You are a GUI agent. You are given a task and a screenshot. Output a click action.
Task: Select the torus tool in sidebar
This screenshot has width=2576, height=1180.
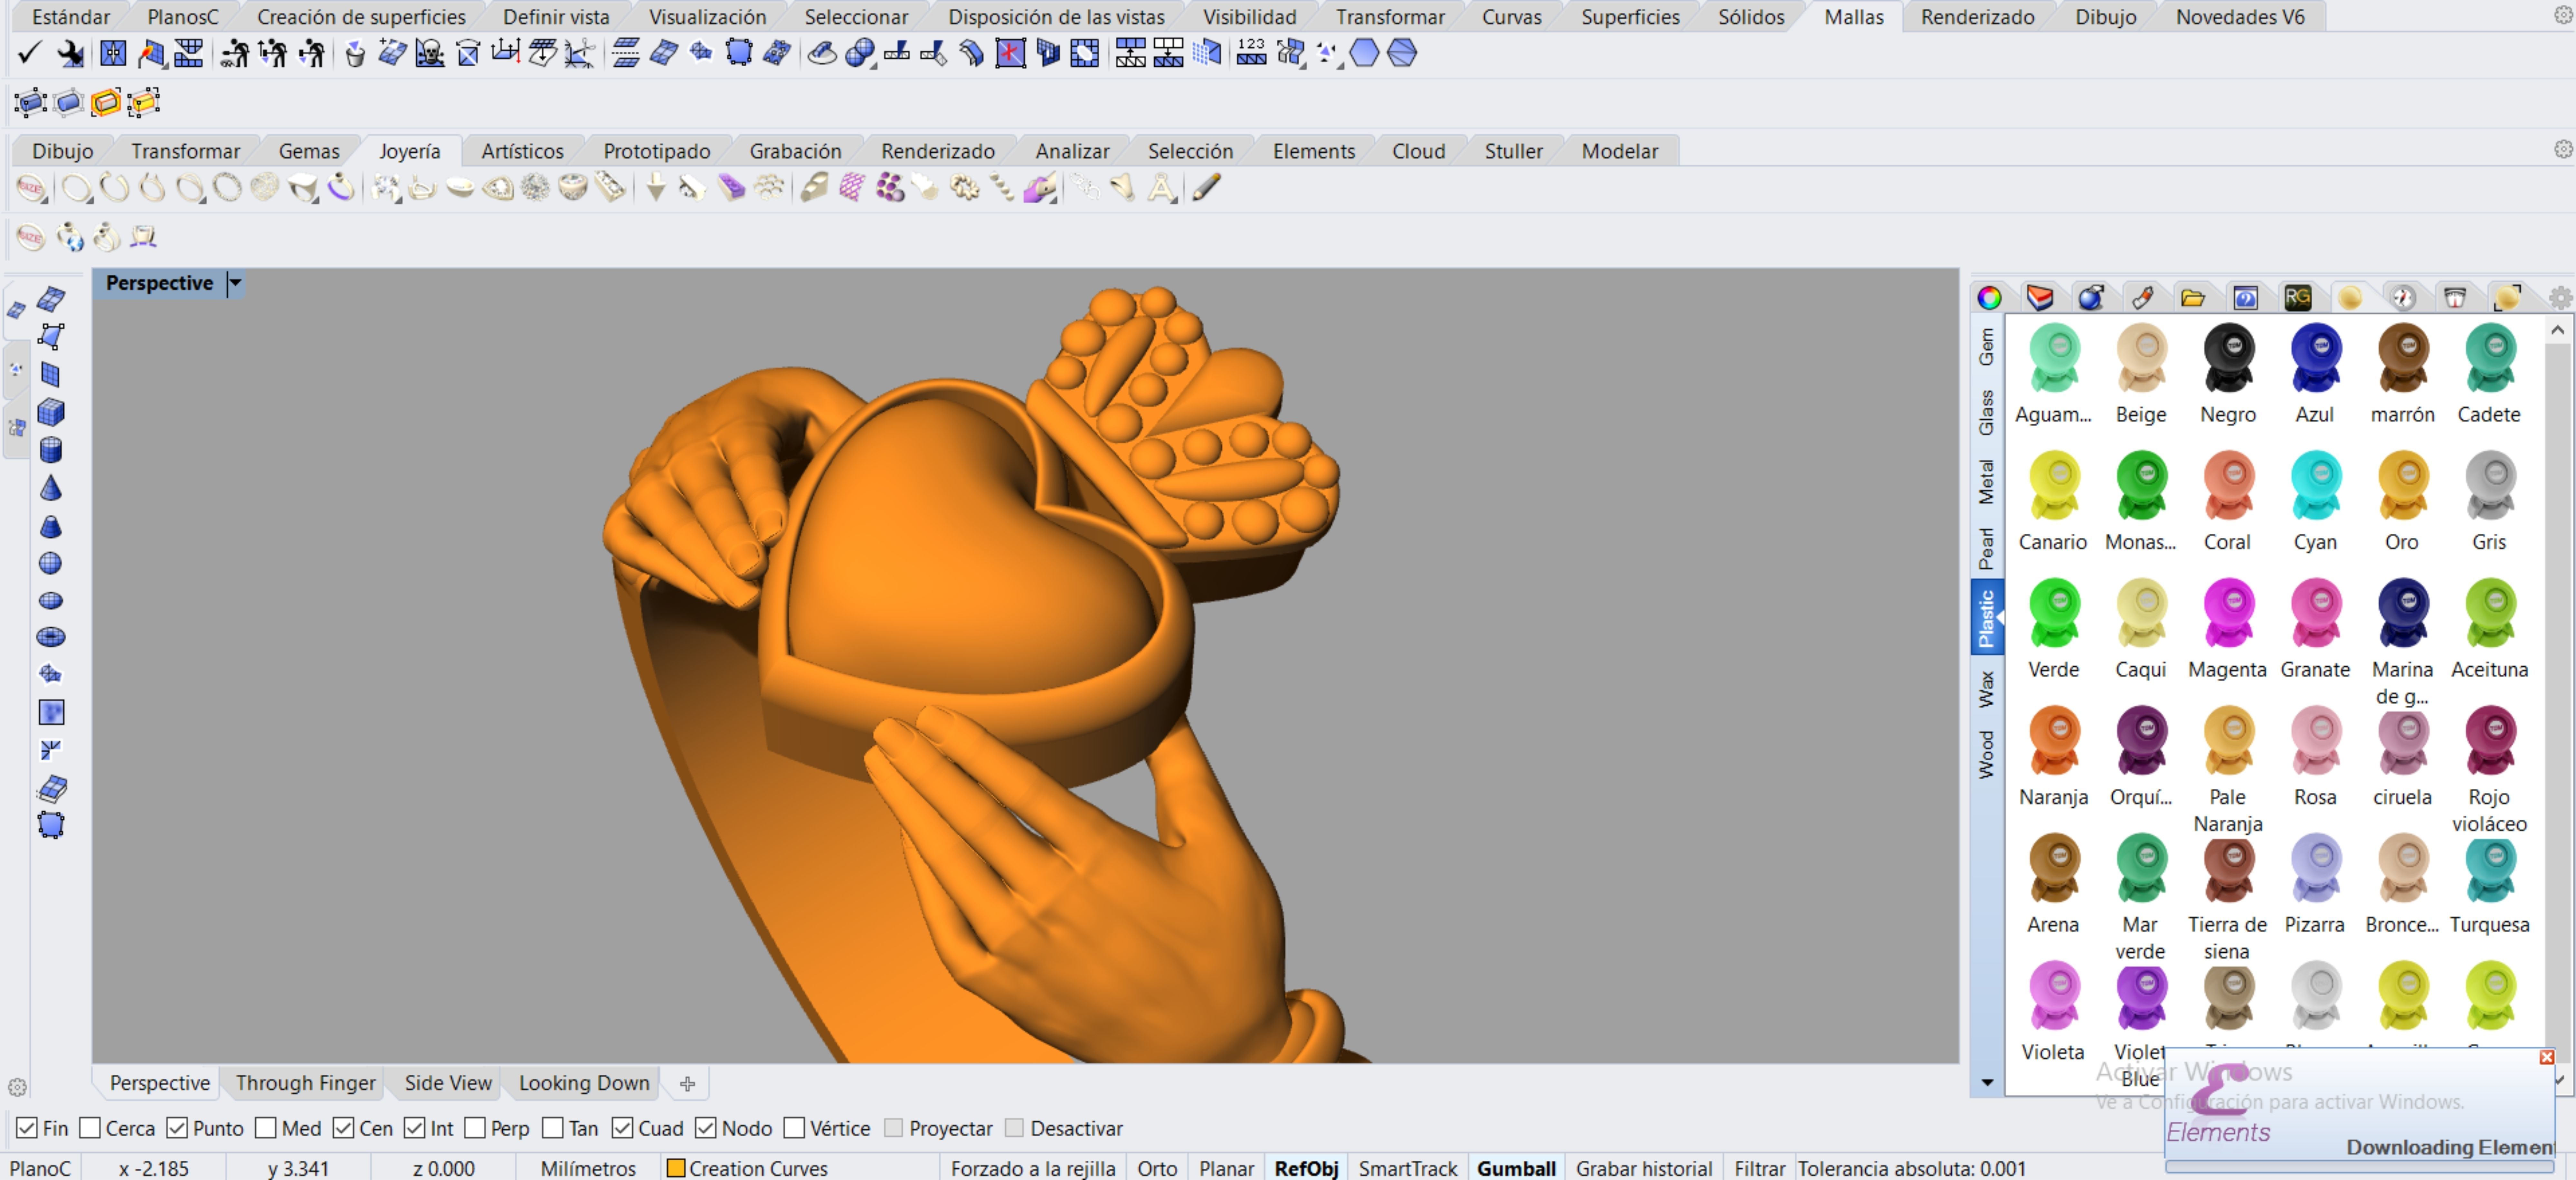[51, 637]
